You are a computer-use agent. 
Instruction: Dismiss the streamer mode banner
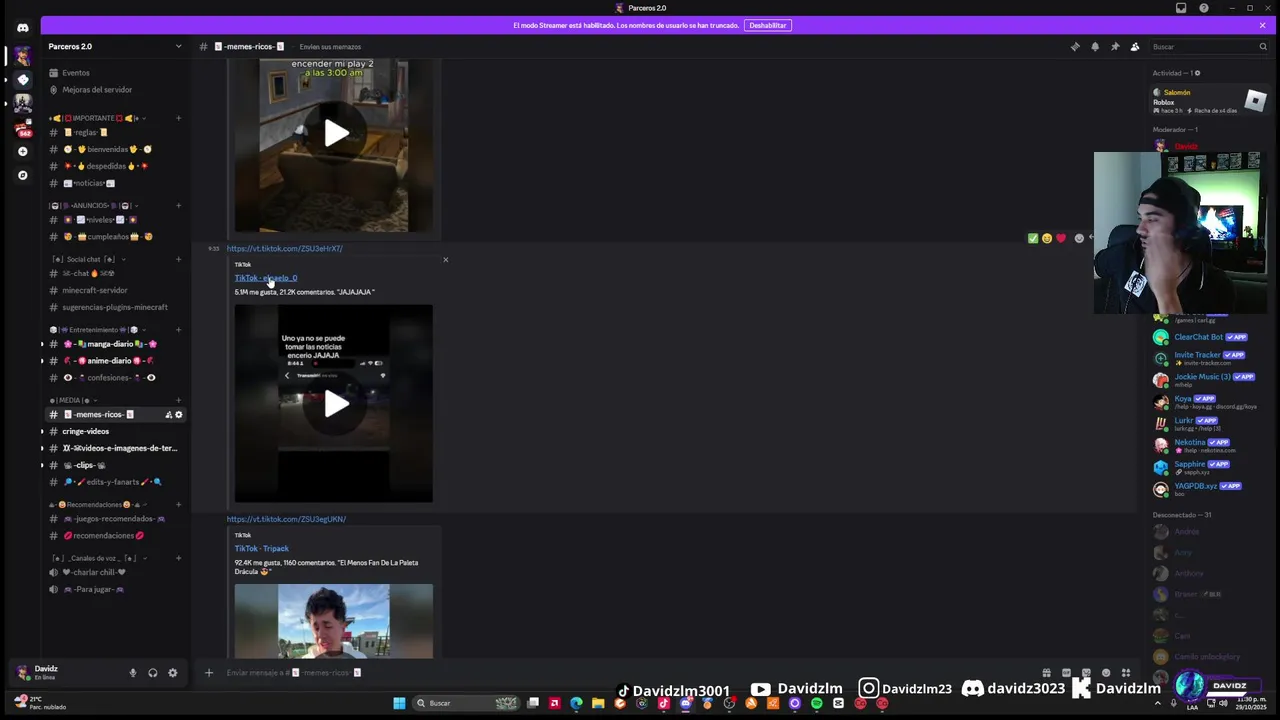(x=1262, y=25)
